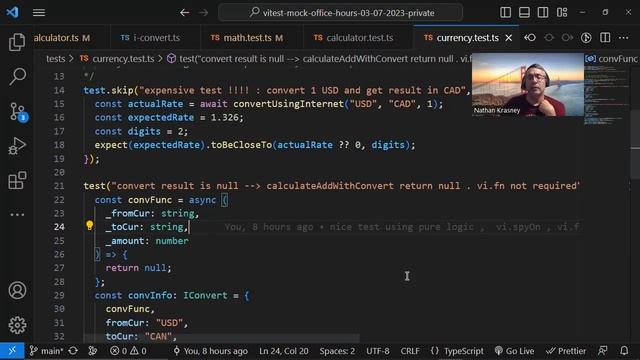Toggle the secondary side bar layout icon

[x=543, y=13]
